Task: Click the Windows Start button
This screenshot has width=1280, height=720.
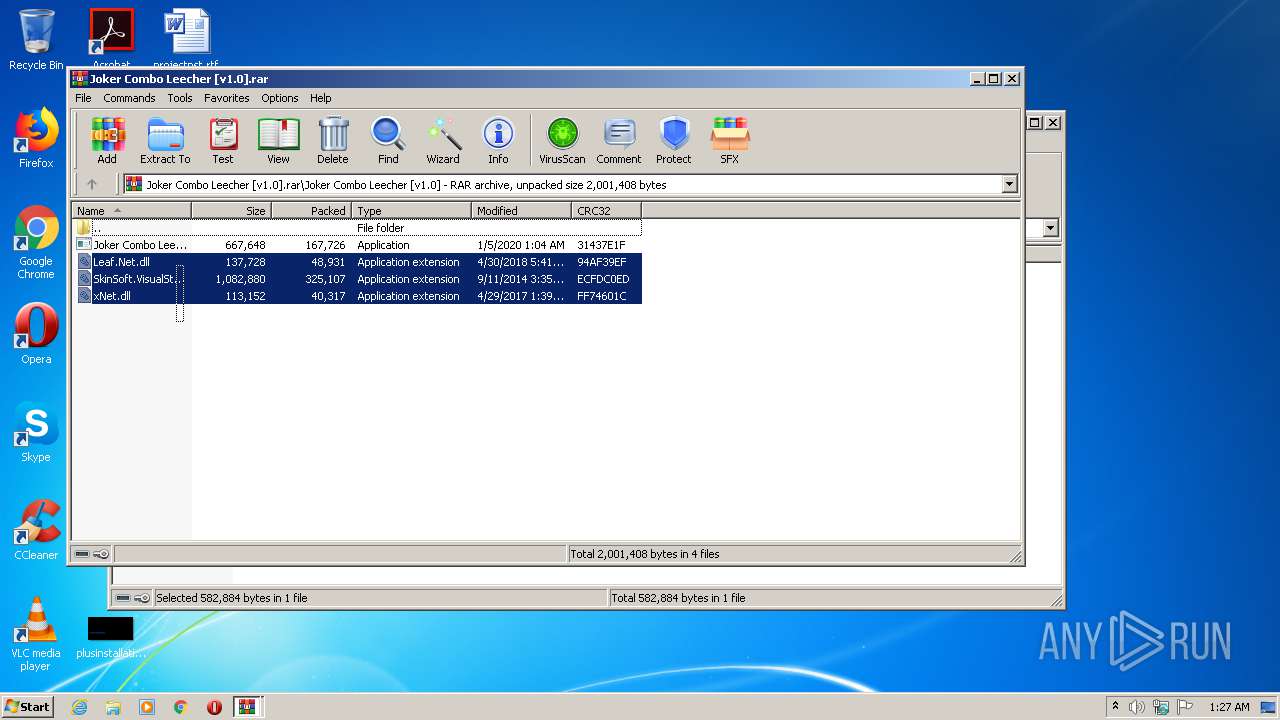Action: coord(28,706)
